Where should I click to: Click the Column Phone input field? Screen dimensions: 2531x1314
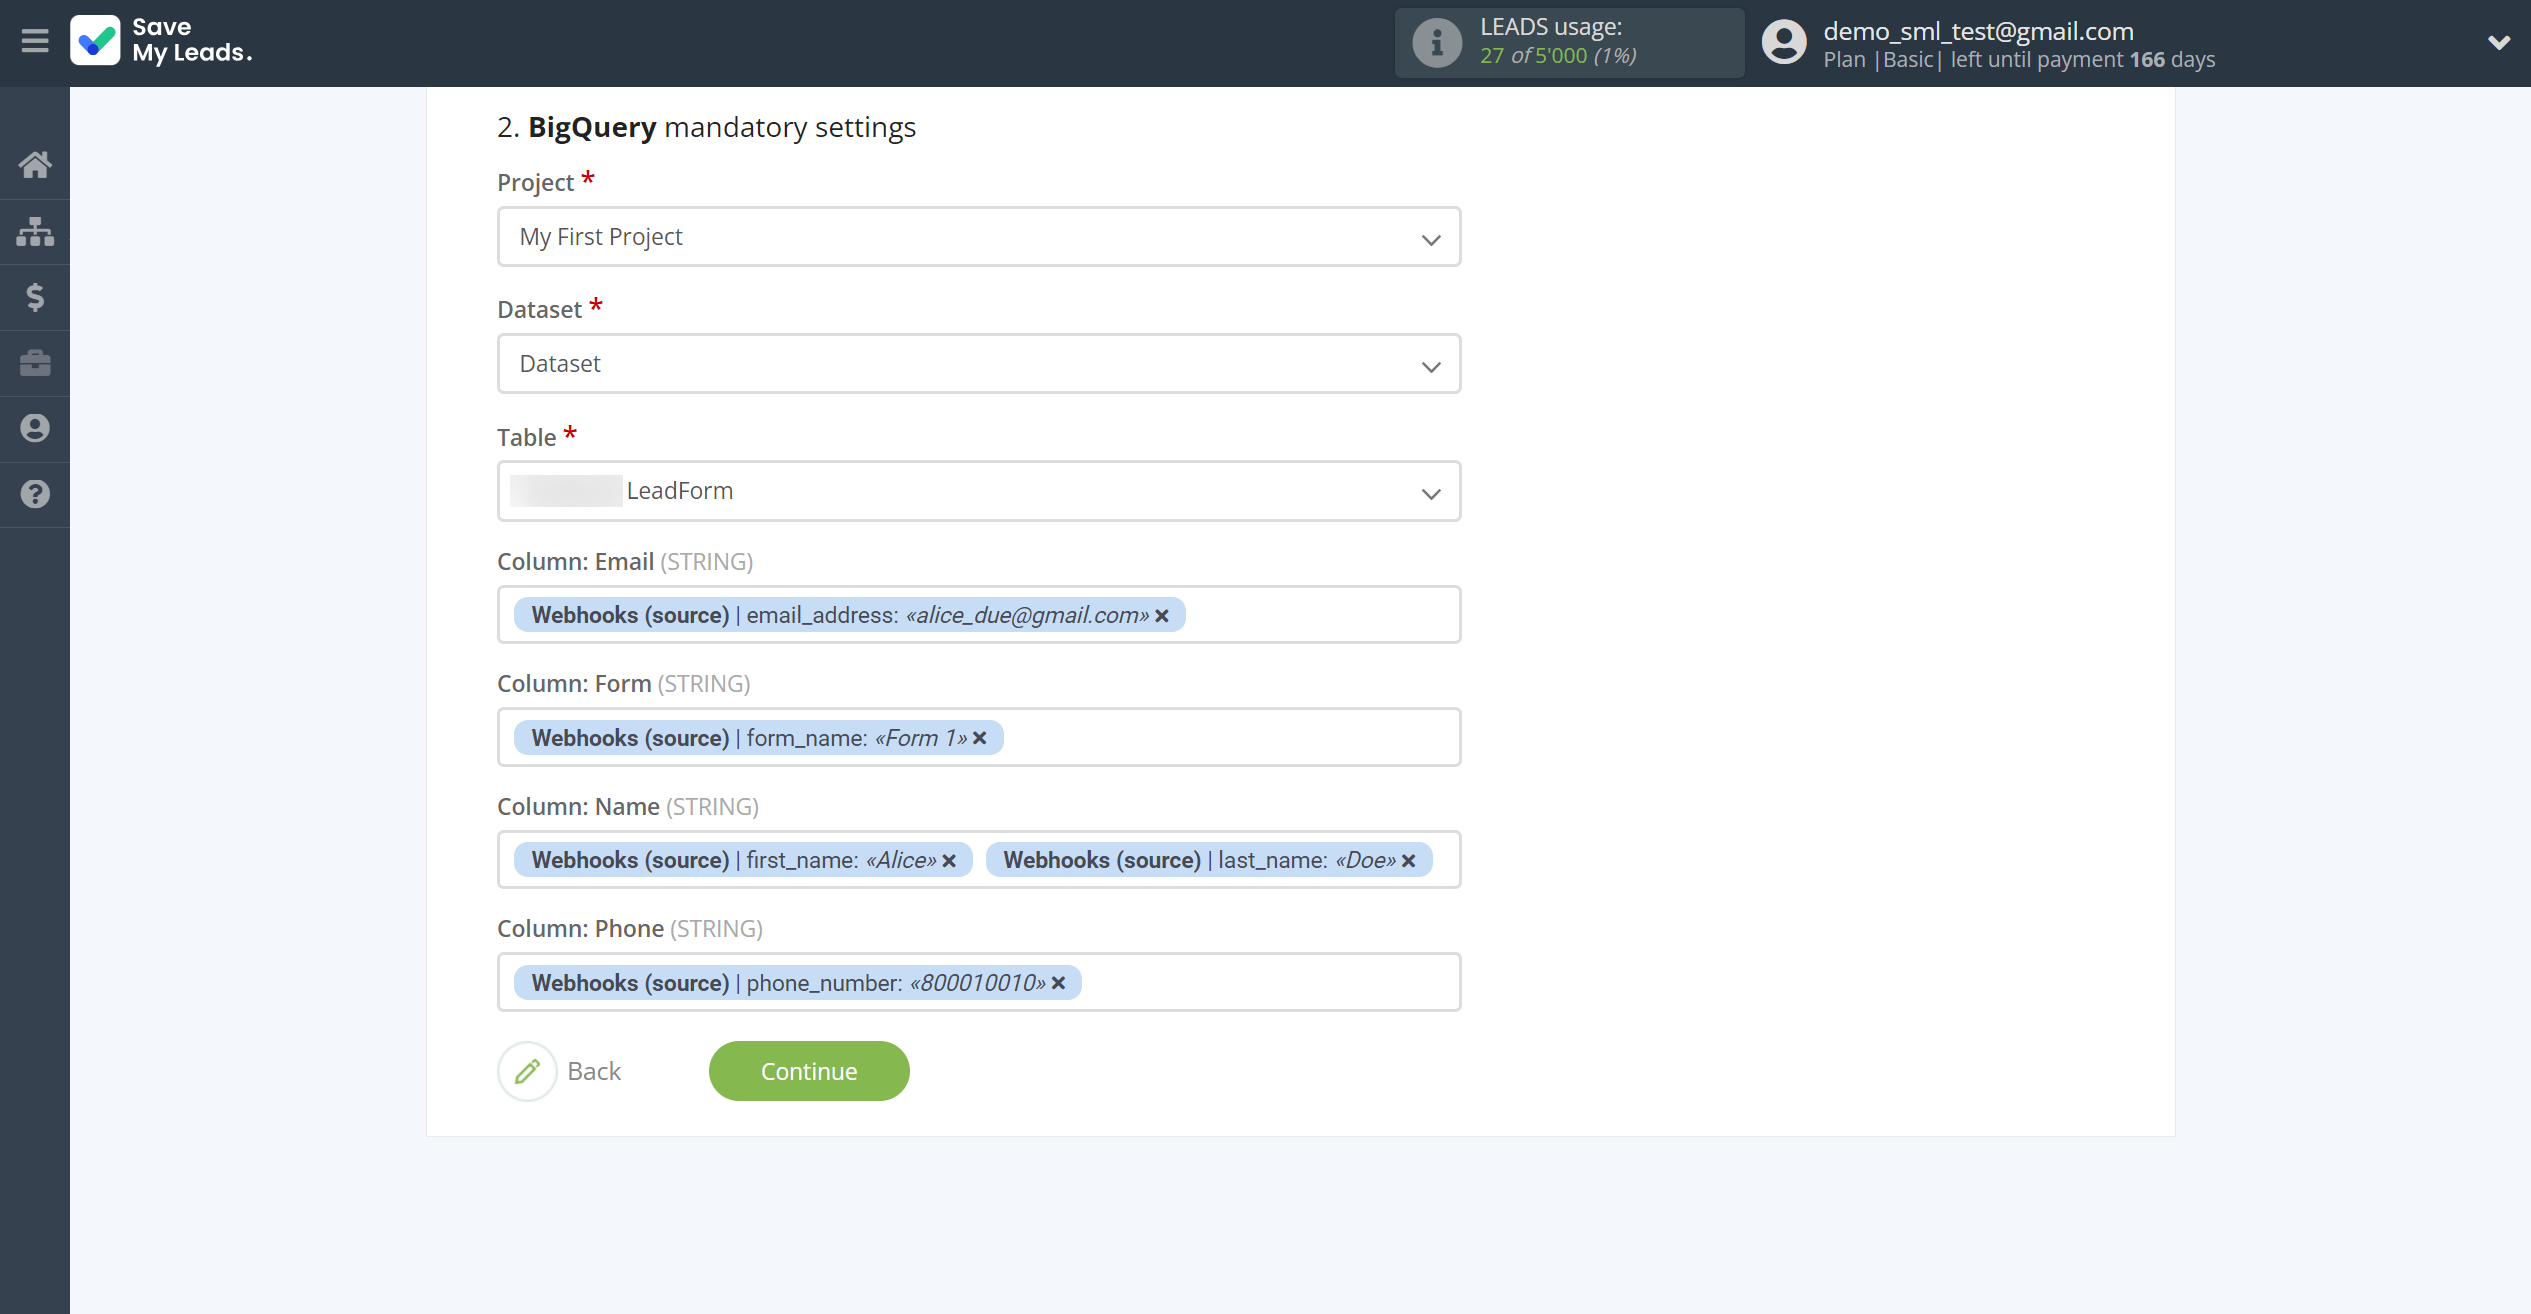click(979, 982)
